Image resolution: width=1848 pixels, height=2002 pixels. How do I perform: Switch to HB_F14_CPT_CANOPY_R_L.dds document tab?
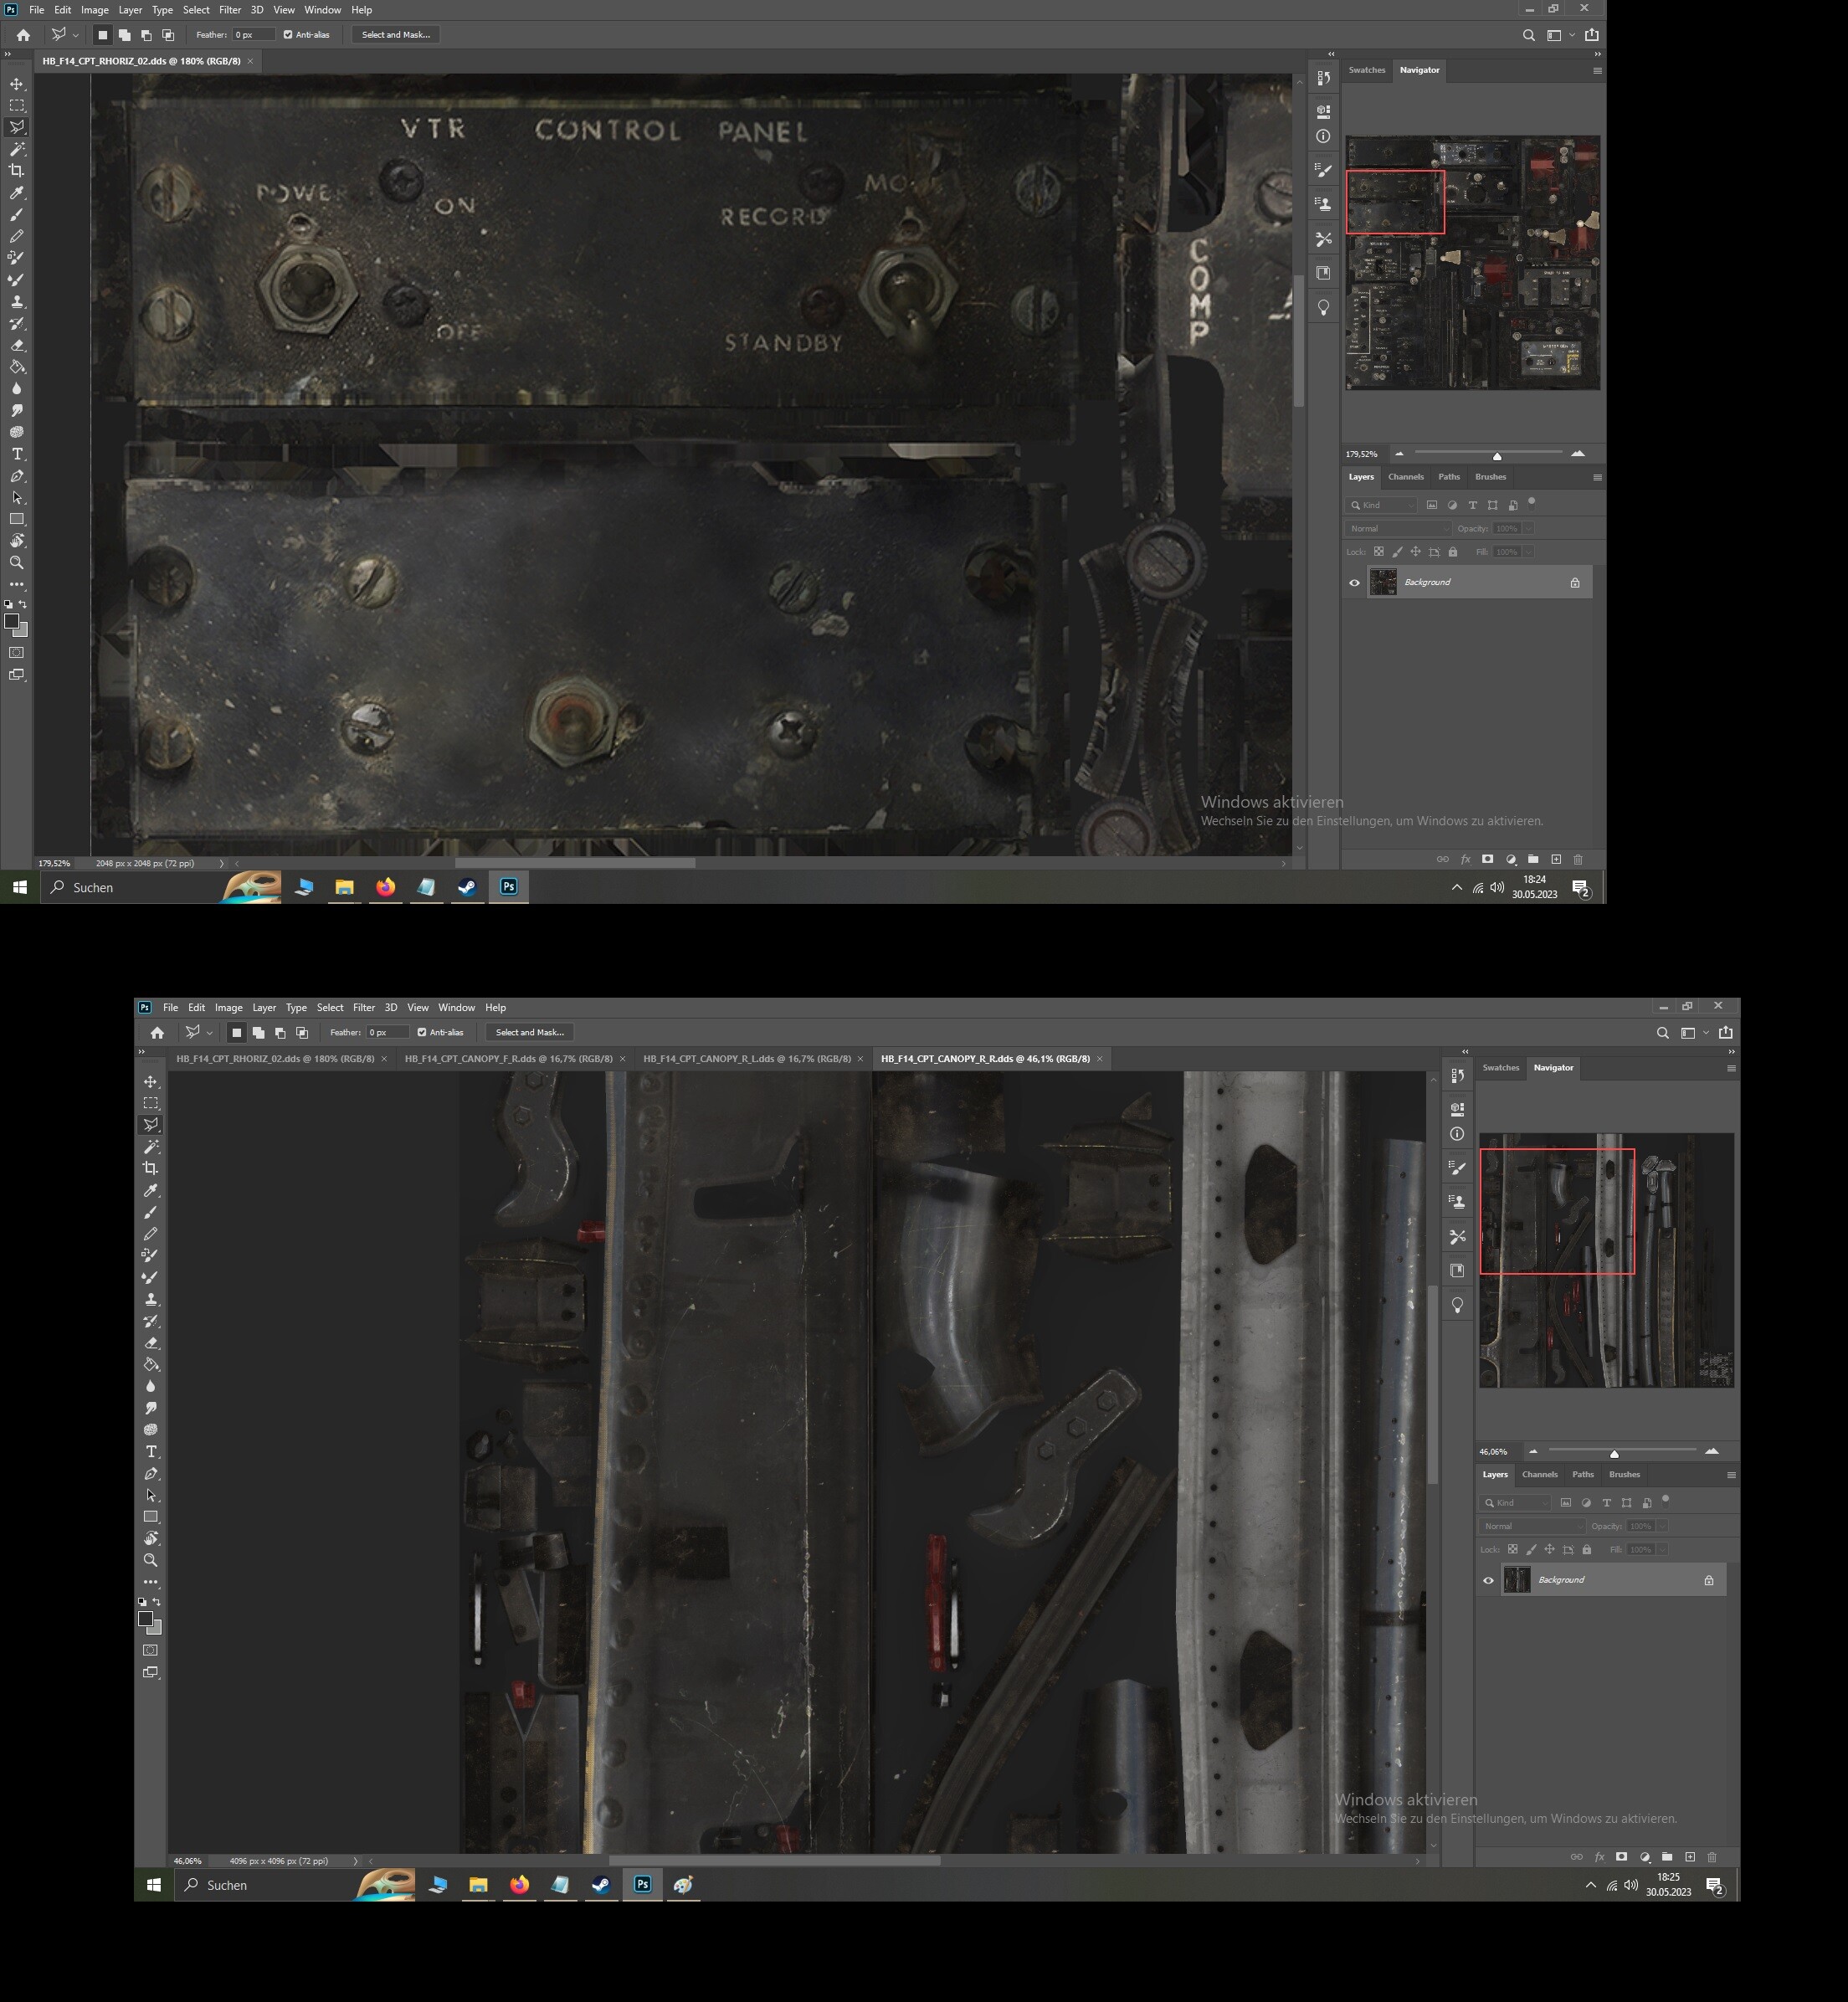[747, 1059]
